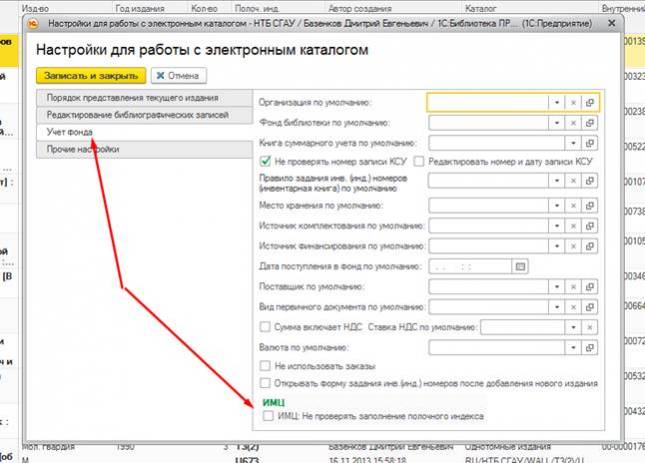Viewport: 645px width, 463px height.
Task: Tick the 'Не использовать заказы' checkbox
Action: 265,365
